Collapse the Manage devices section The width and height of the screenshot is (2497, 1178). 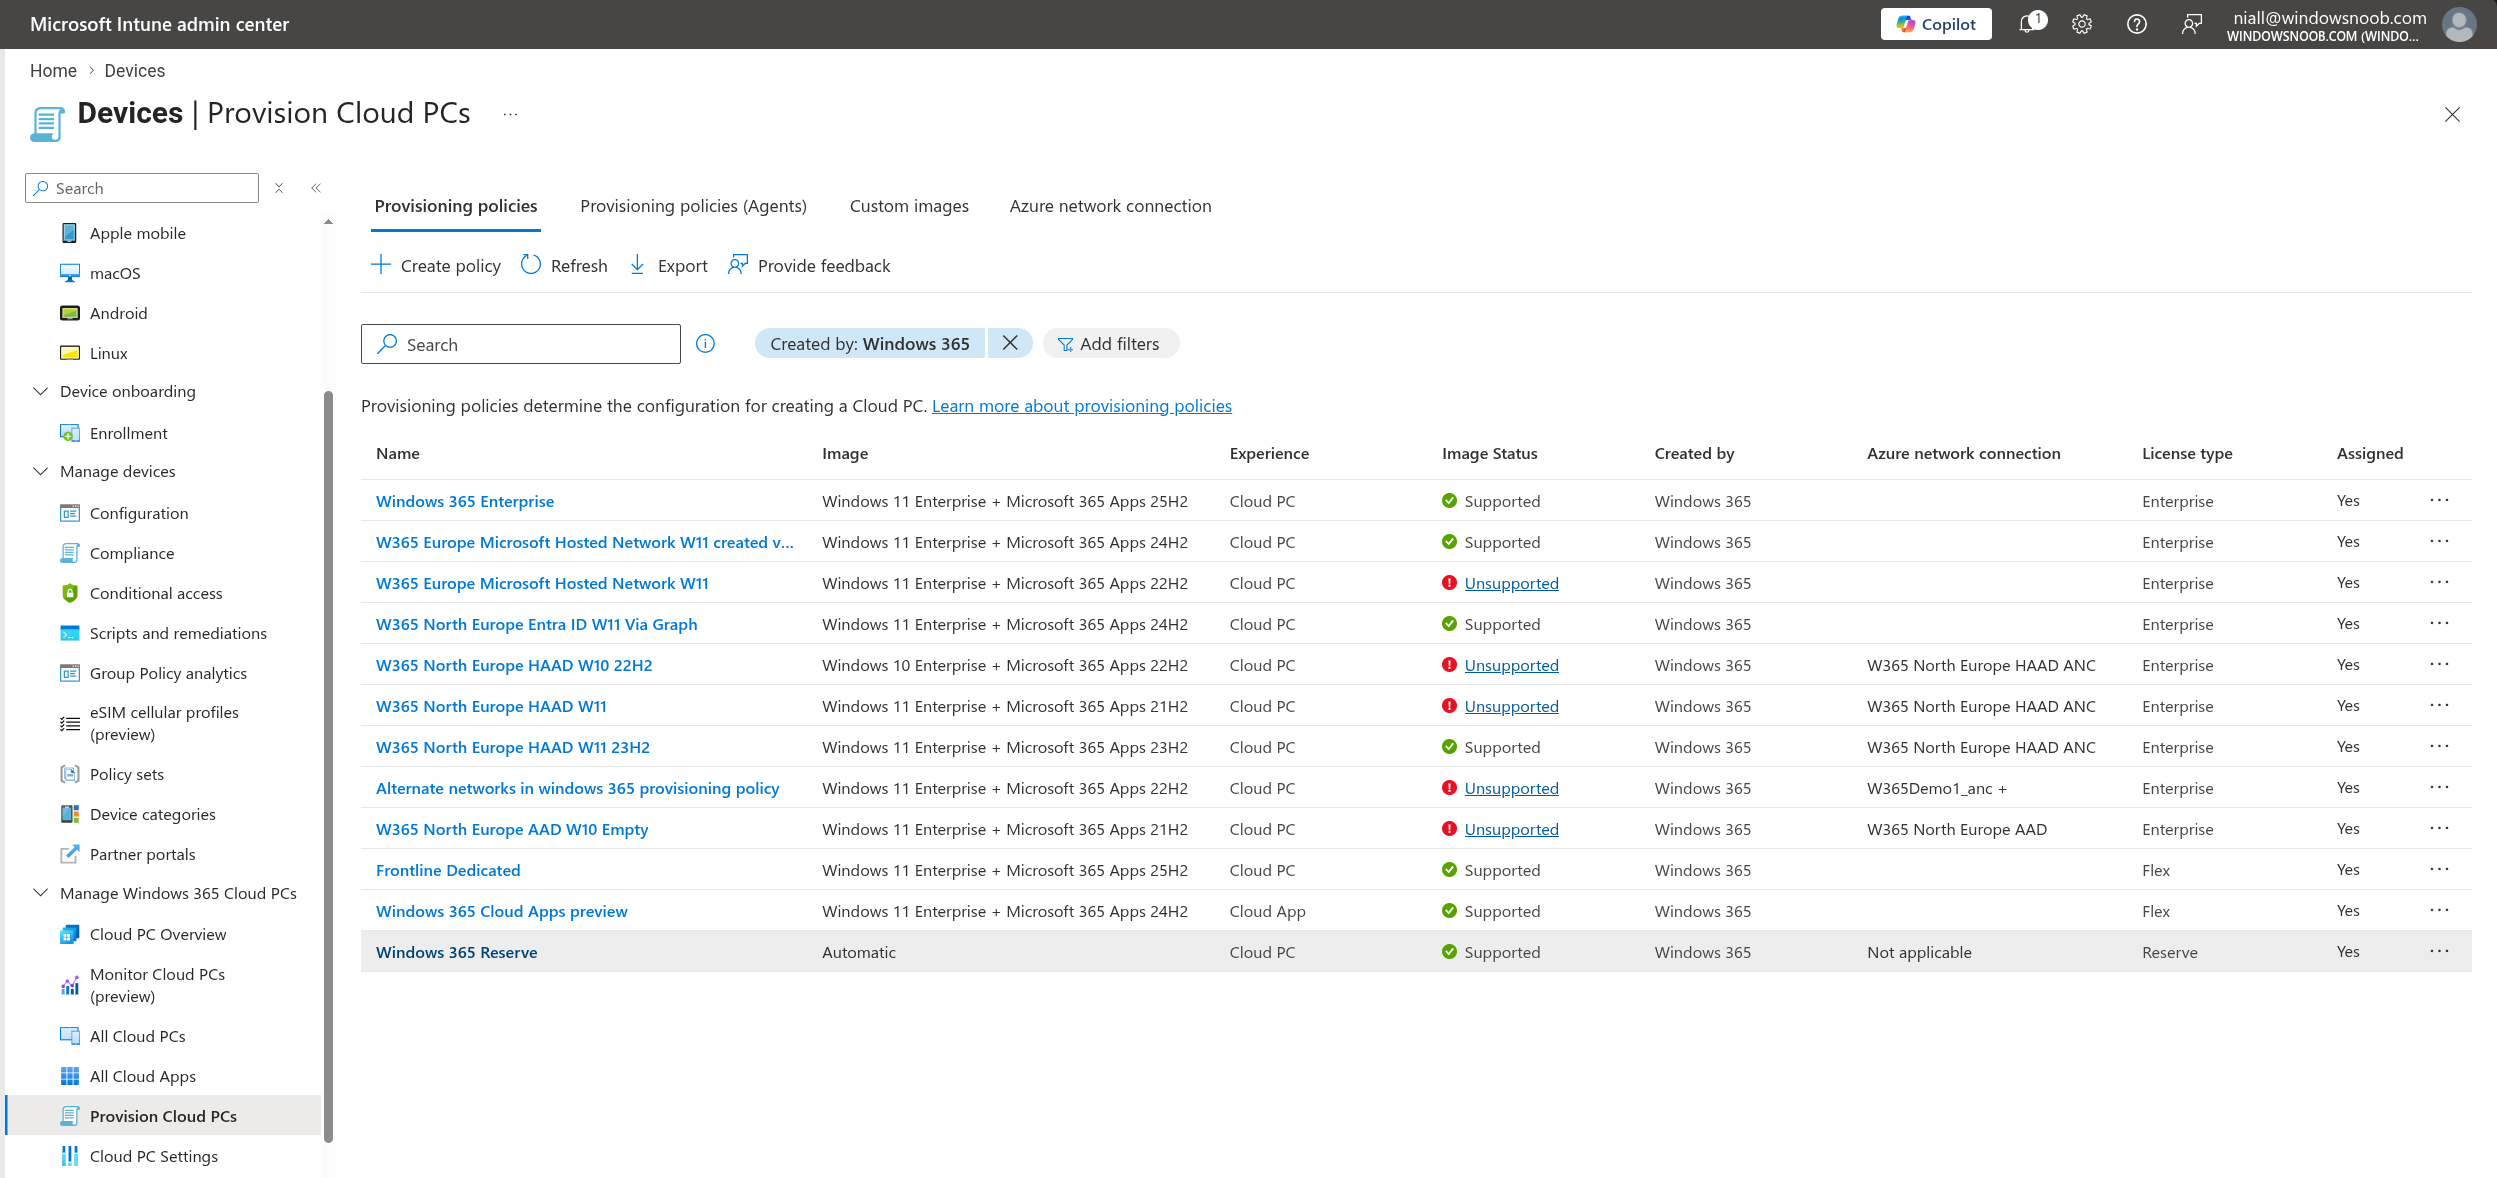[x=41, y=471]
